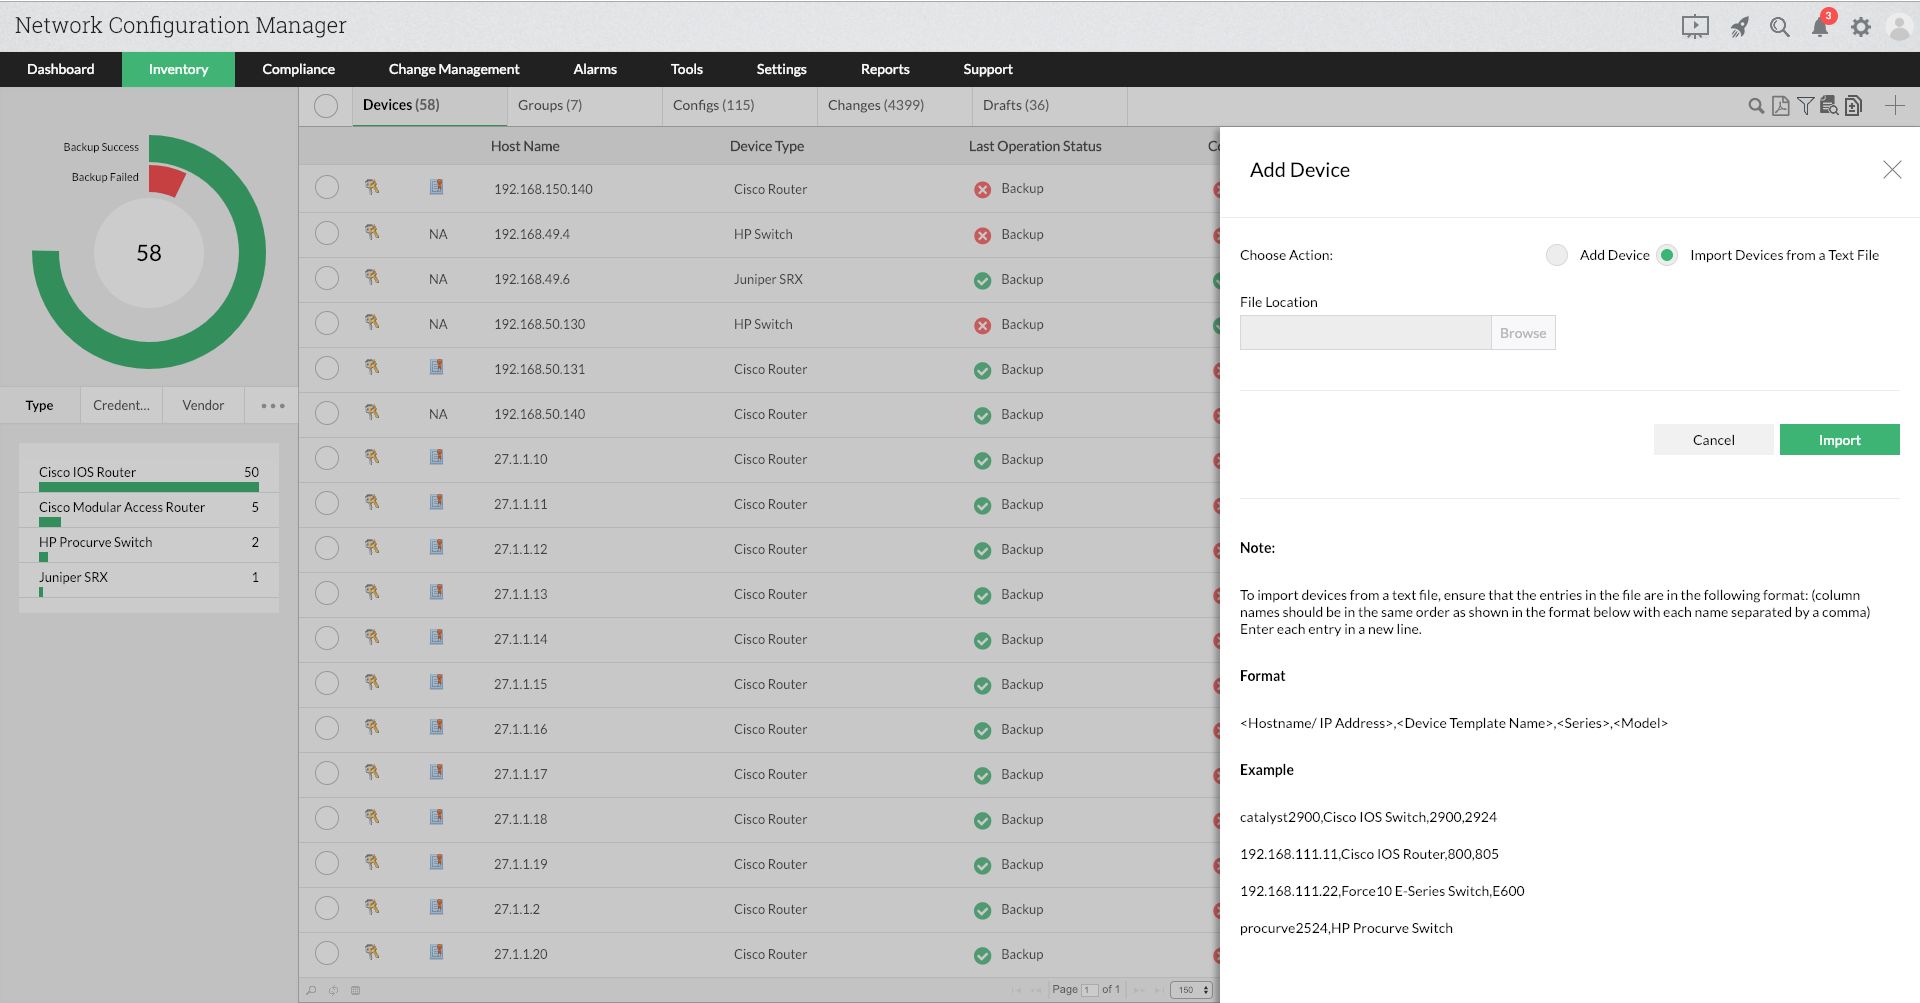1920x1003 pixels.
Task: Click the device list search icon
Action: [1756, 106]
